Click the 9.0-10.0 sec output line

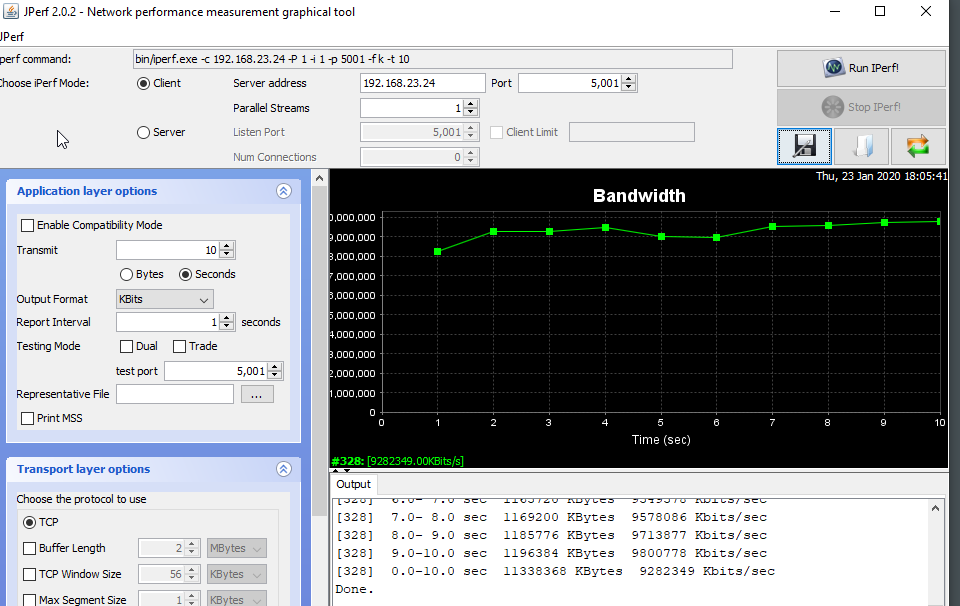[x=552, y=553]
